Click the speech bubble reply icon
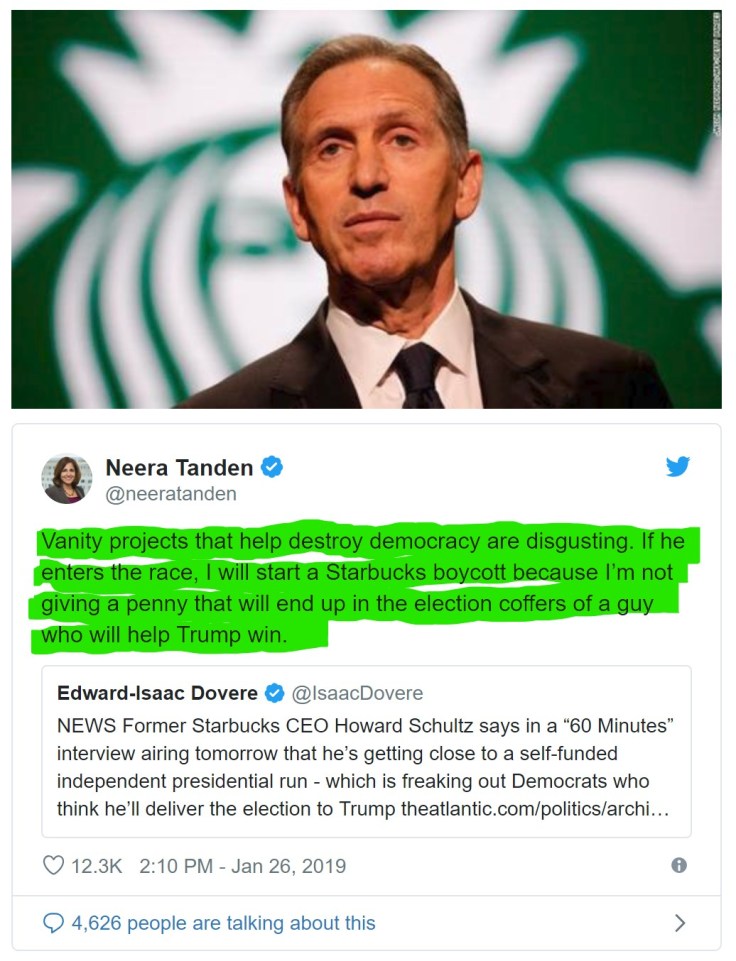Image resolution: width=736 pixels, height=961 pixels. pyautogui.click(x=53, y=922)
